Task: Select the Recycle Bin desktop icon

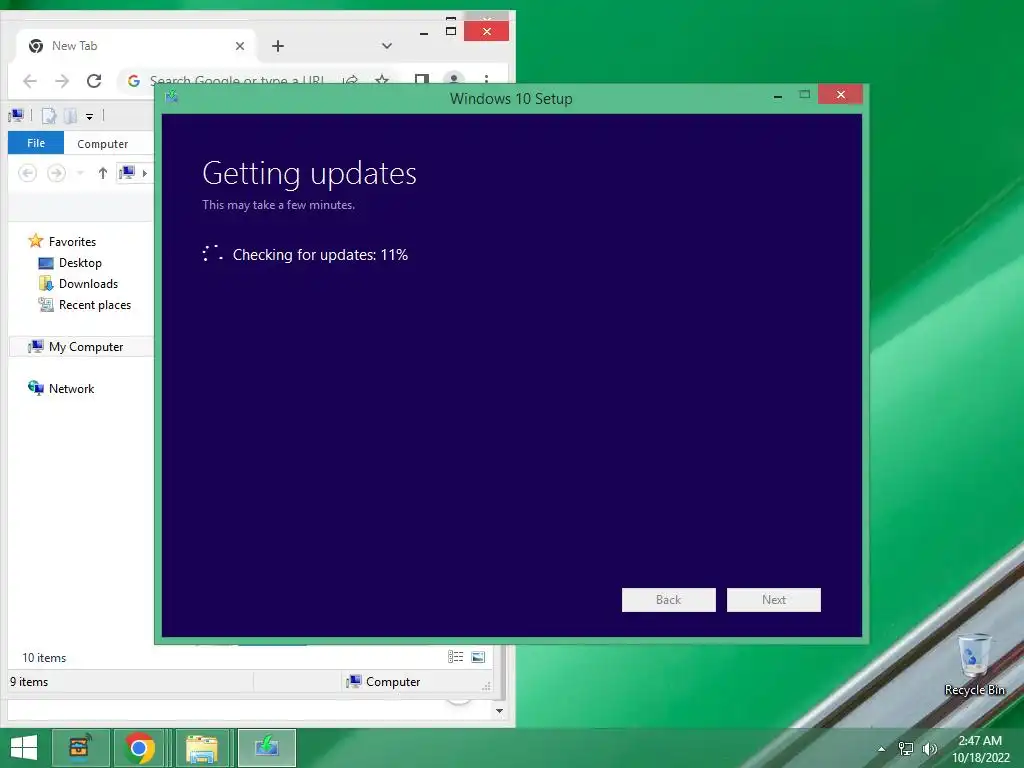Action: point(974,665)
